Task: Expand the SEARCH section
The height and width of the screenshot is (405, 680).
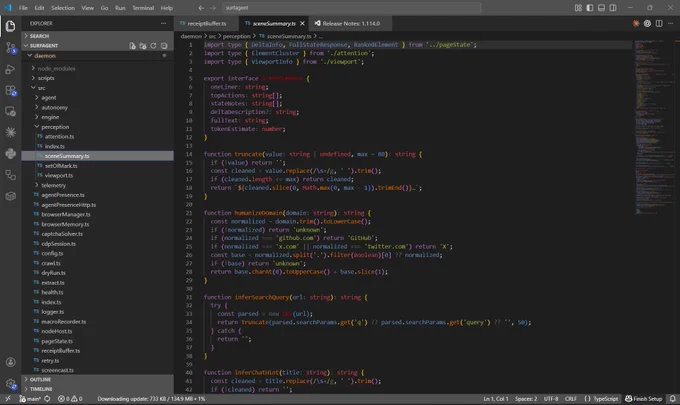Action: (98, 36)
